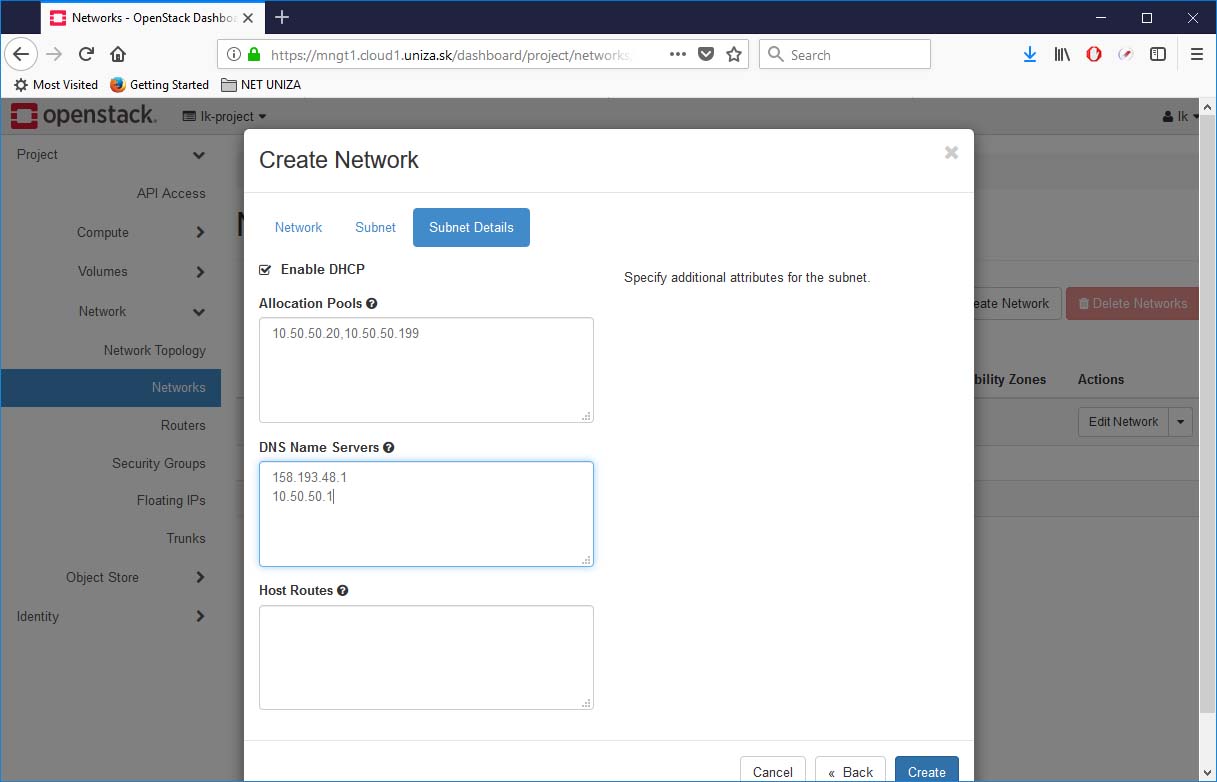Go back with the browser back arrow
1217x782 pixels.
point(22,54)
